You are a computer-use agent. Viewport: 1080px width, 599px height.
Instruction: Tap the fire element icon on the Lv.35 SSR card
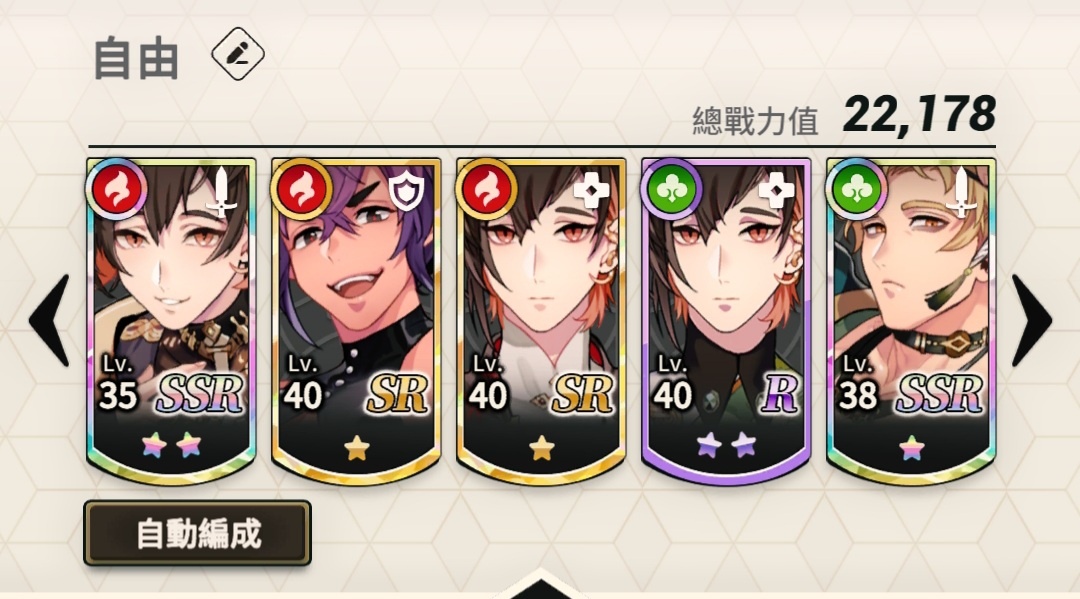click(116, 189)
